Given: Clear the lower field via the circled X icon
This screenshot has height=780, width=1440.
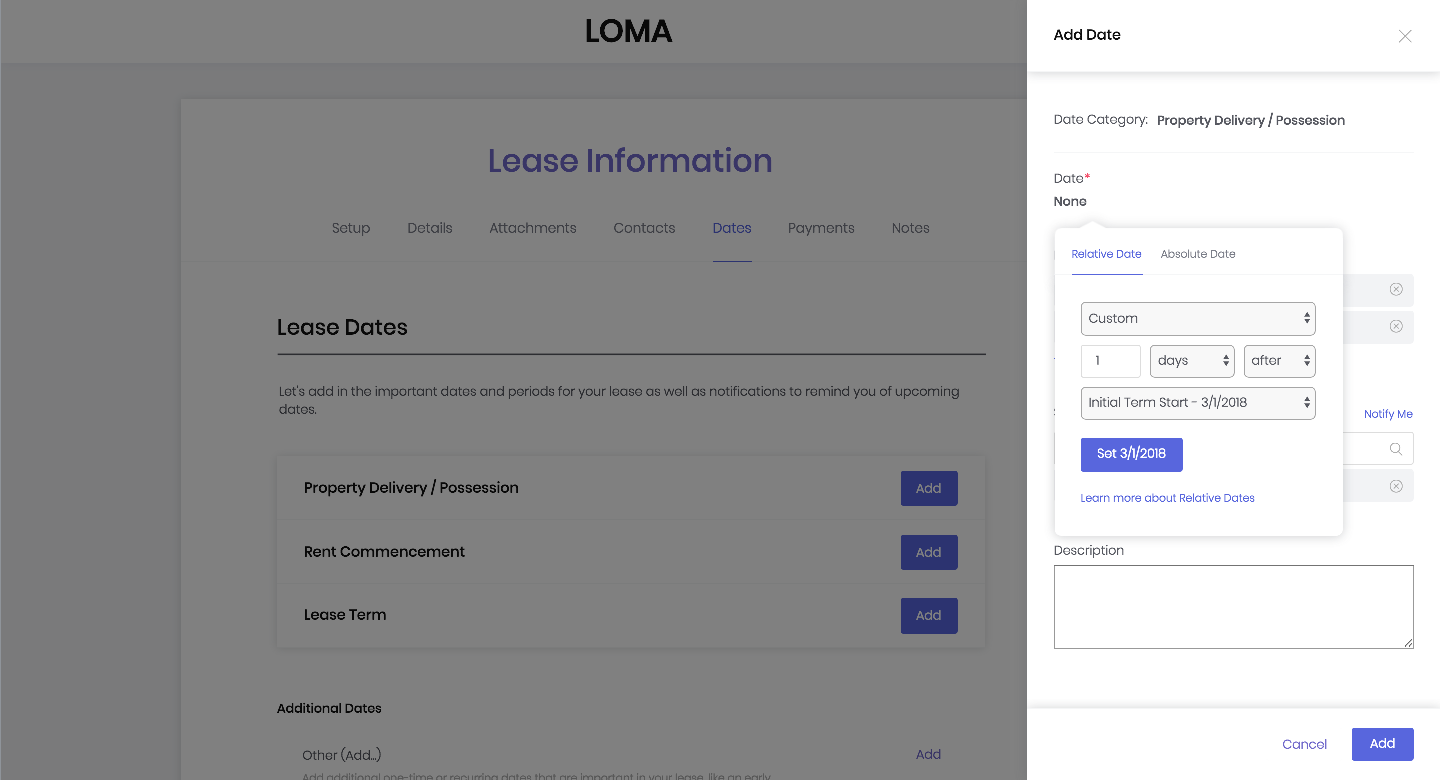Looking at the screenshot, I should tap(1396, 486).
